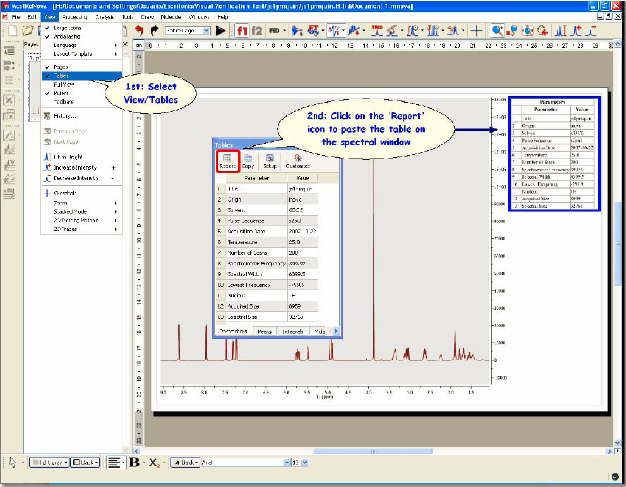Expand the Zoom submenu in View menu
Screen dimensions: 626x487
click(81, 203)
